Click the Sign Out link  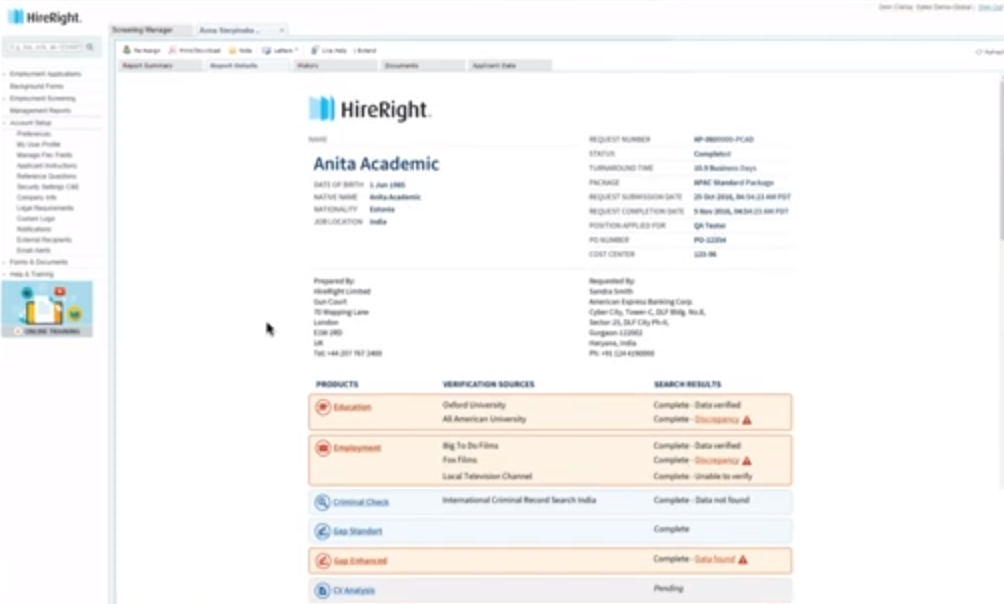click(991, 7)
